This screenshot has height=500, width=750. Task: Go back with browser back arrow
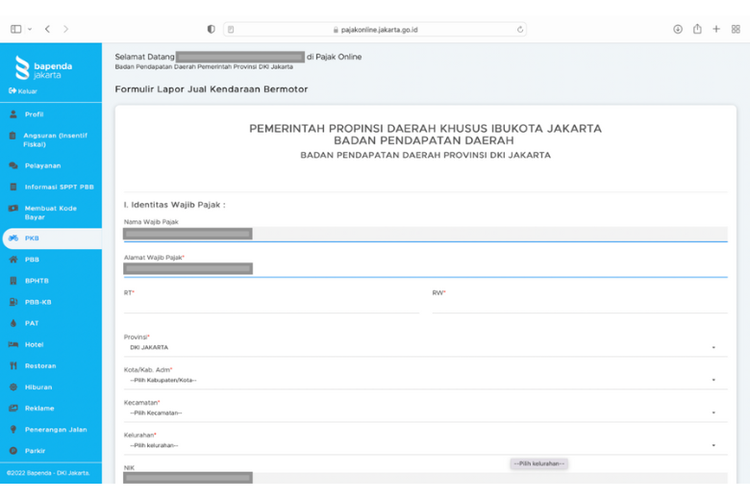click(x=48, y=30)
